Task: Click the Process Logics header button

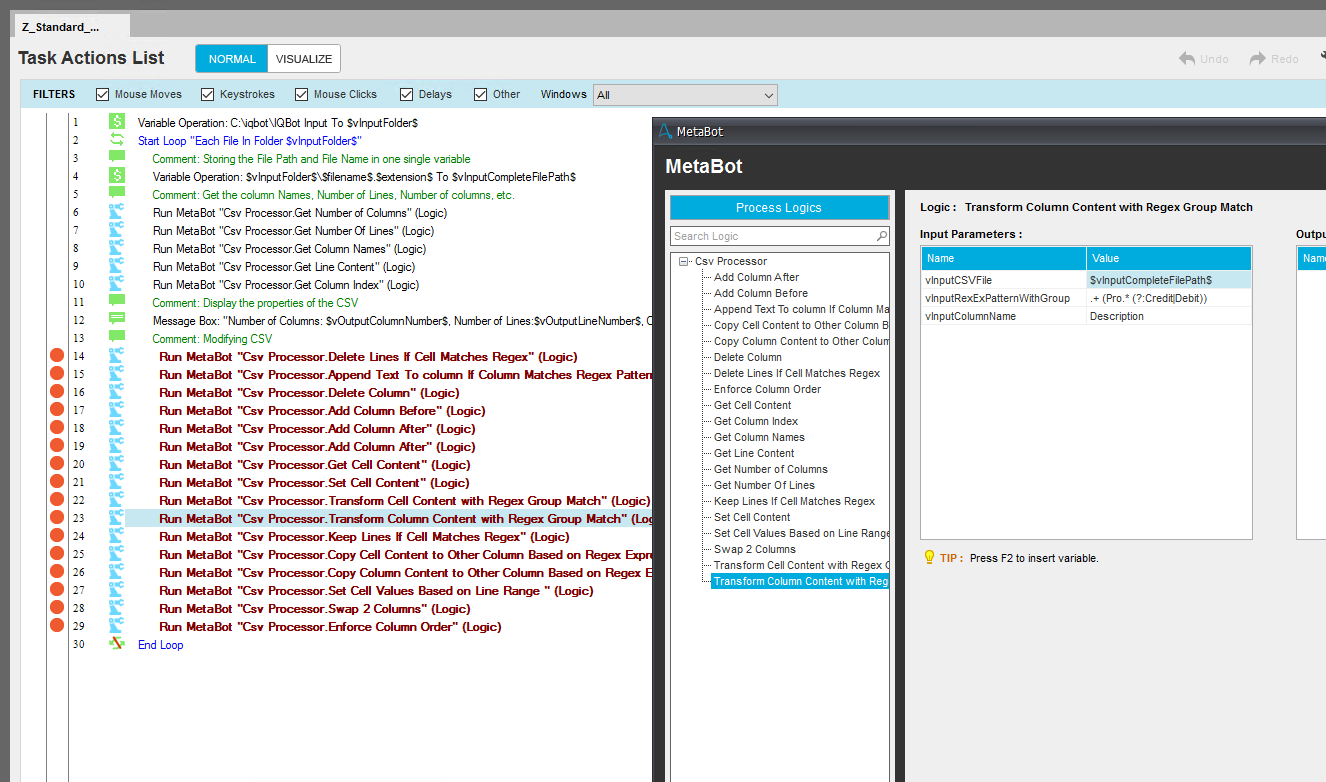Action: coord(779,208)
